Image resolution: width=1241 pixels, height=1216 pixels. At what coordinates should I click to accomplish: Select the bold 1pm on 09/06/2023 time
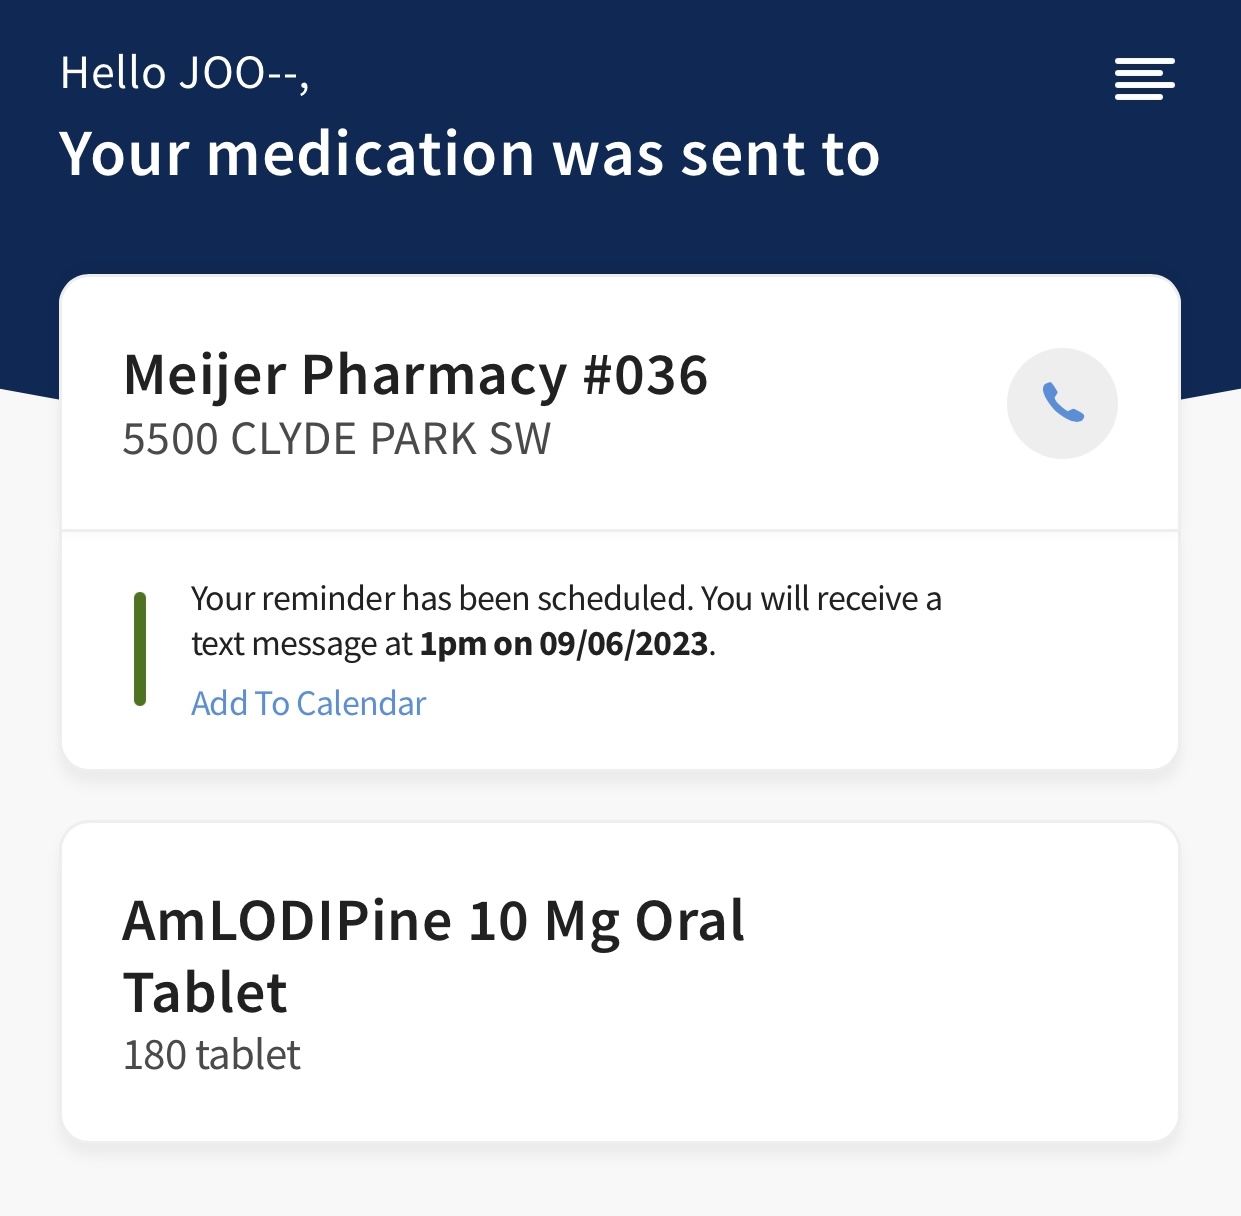[x=563, y=644]
